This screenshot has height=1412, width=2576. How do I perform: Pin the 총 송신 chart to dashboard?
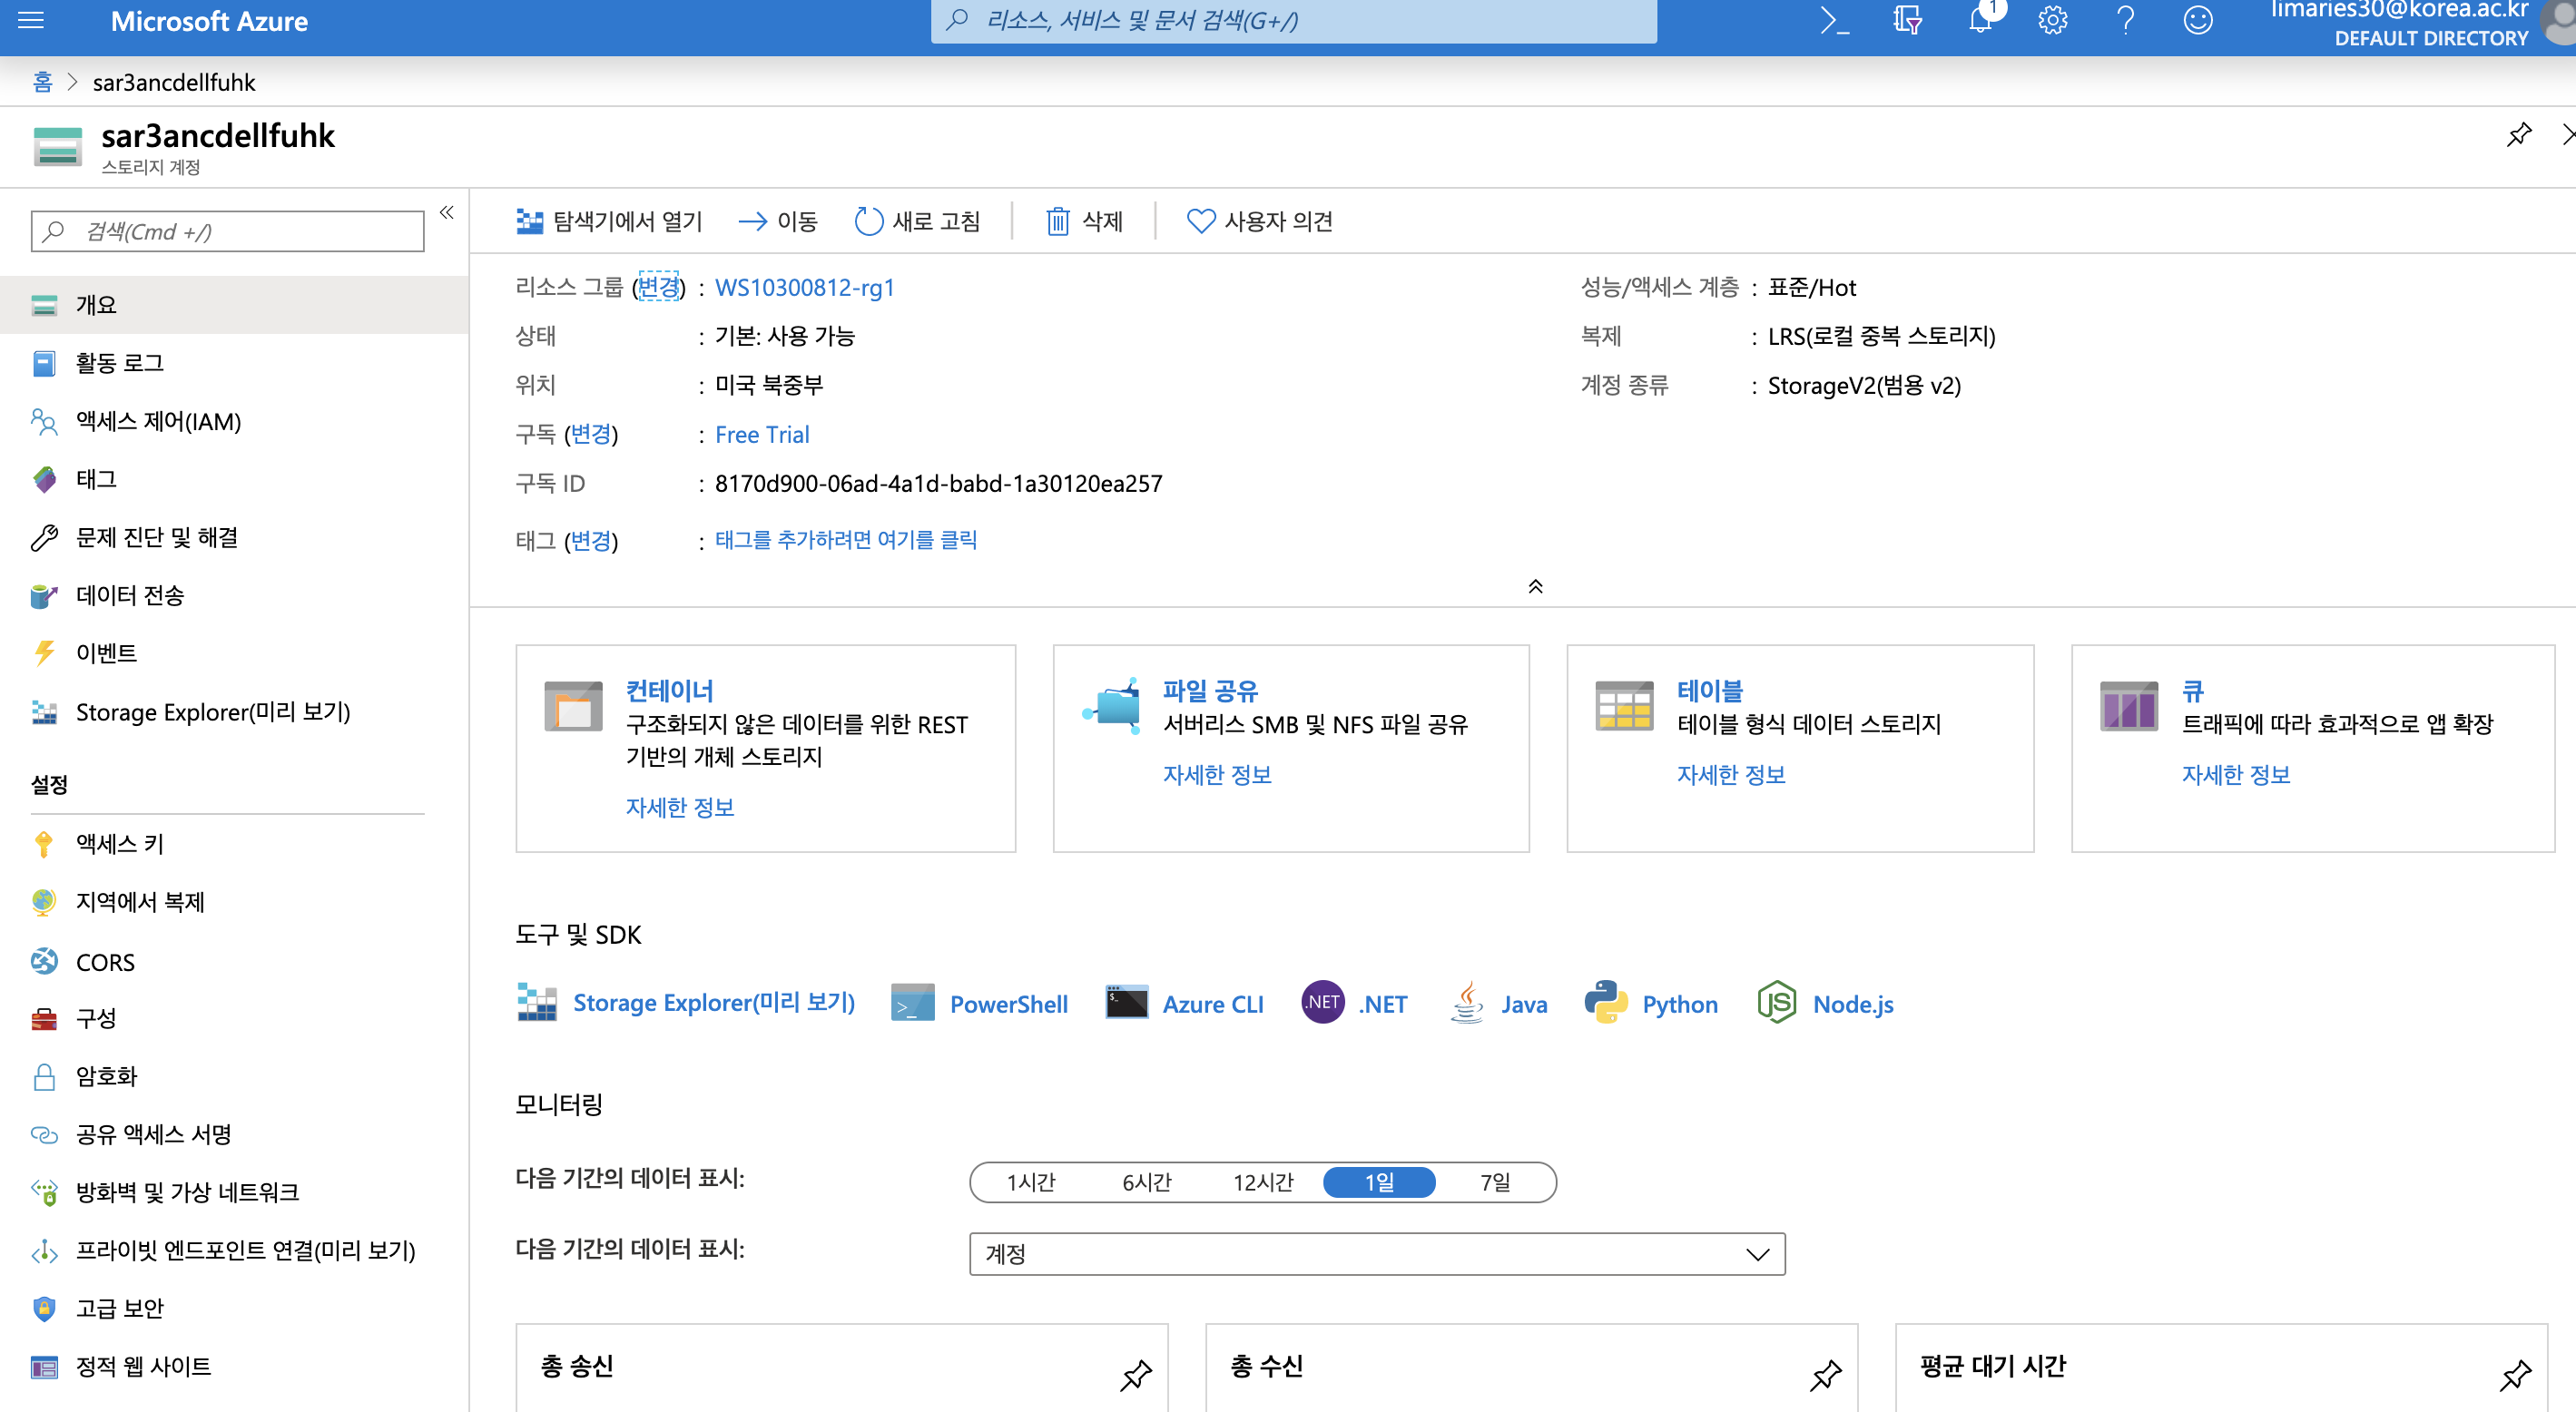tap(1135, 1375)
